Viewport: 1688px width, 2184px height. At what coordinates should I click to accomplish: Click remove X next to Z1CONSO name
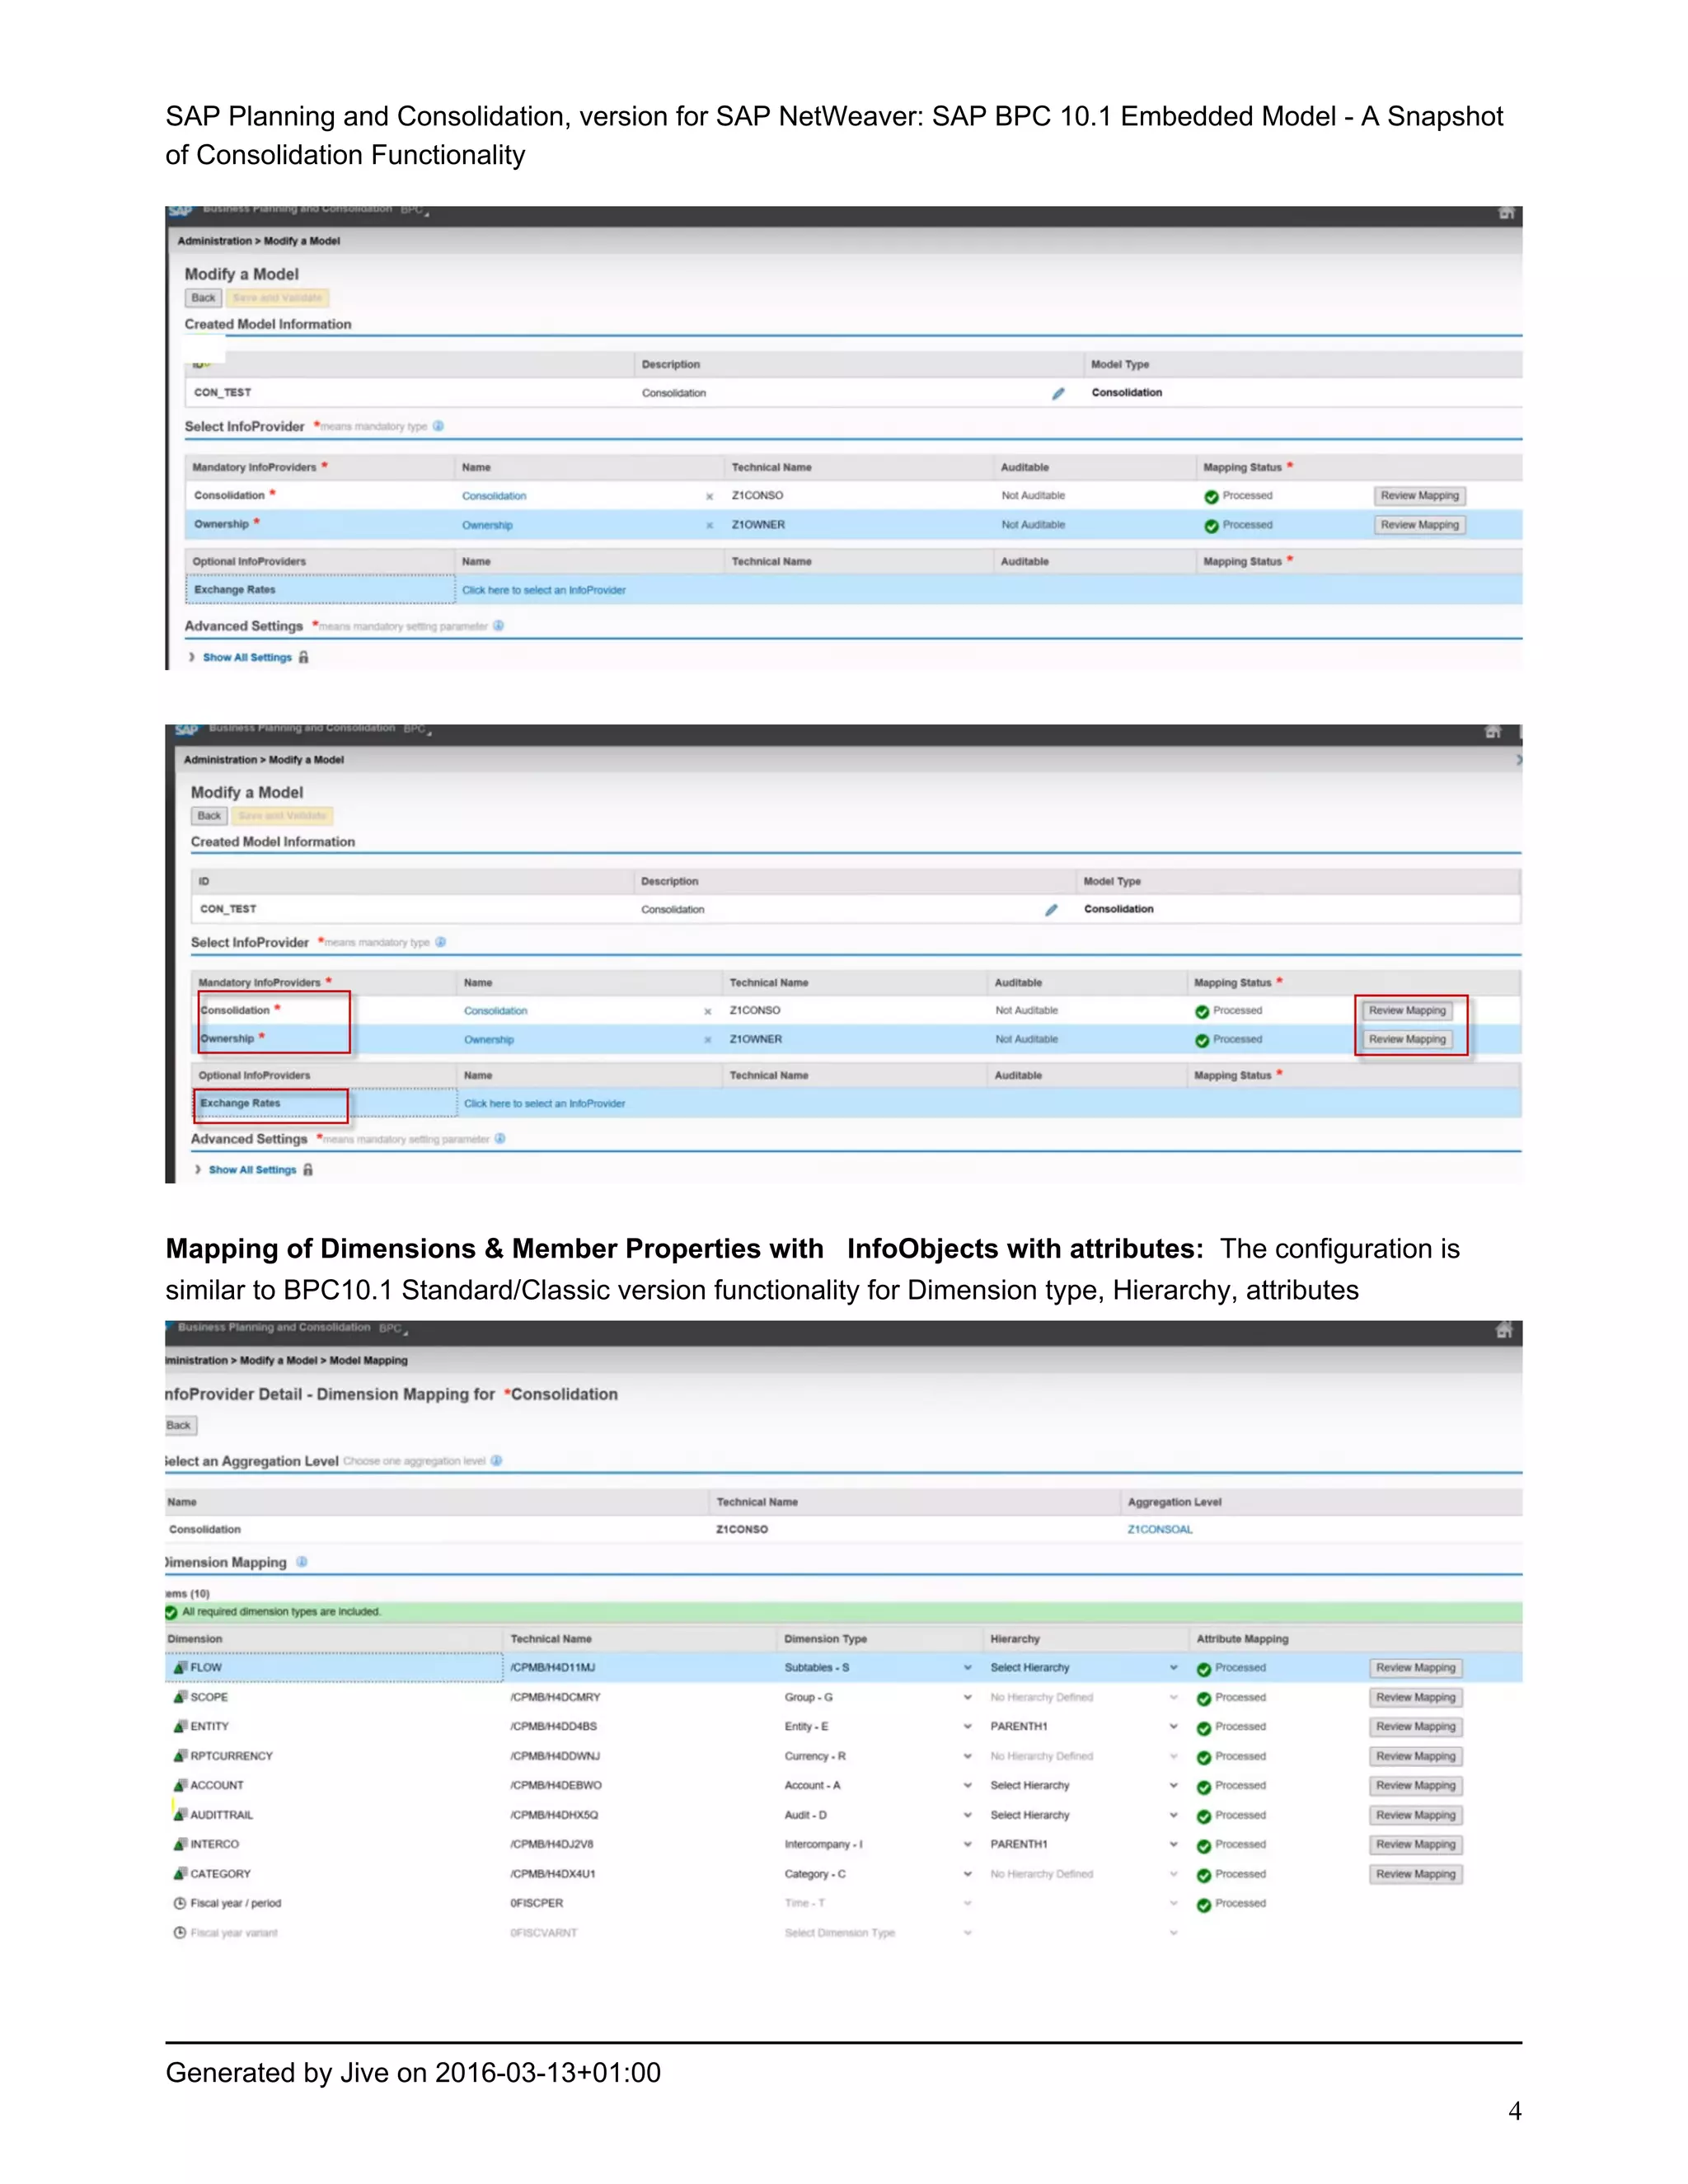point(709,496)
